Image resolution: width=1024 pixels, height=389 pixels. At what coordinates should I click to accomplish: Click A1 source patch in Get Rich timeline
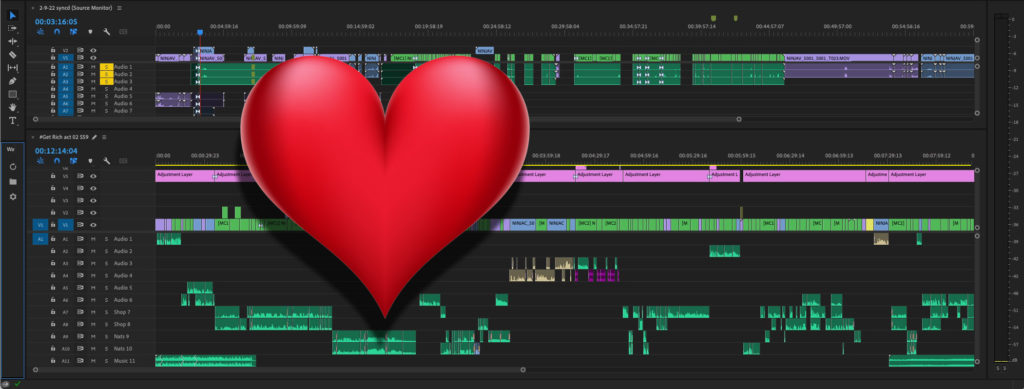pos(40,240)
